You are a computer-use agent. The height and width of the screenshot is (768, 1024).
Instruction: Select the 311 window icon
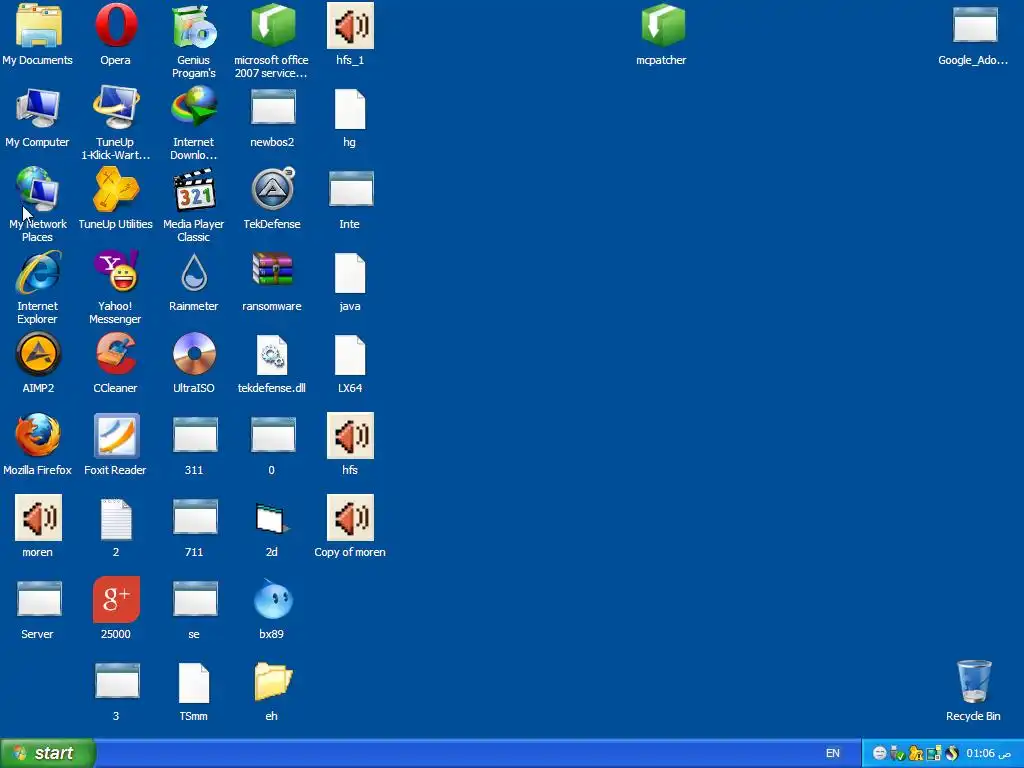[x=195, y=435]
